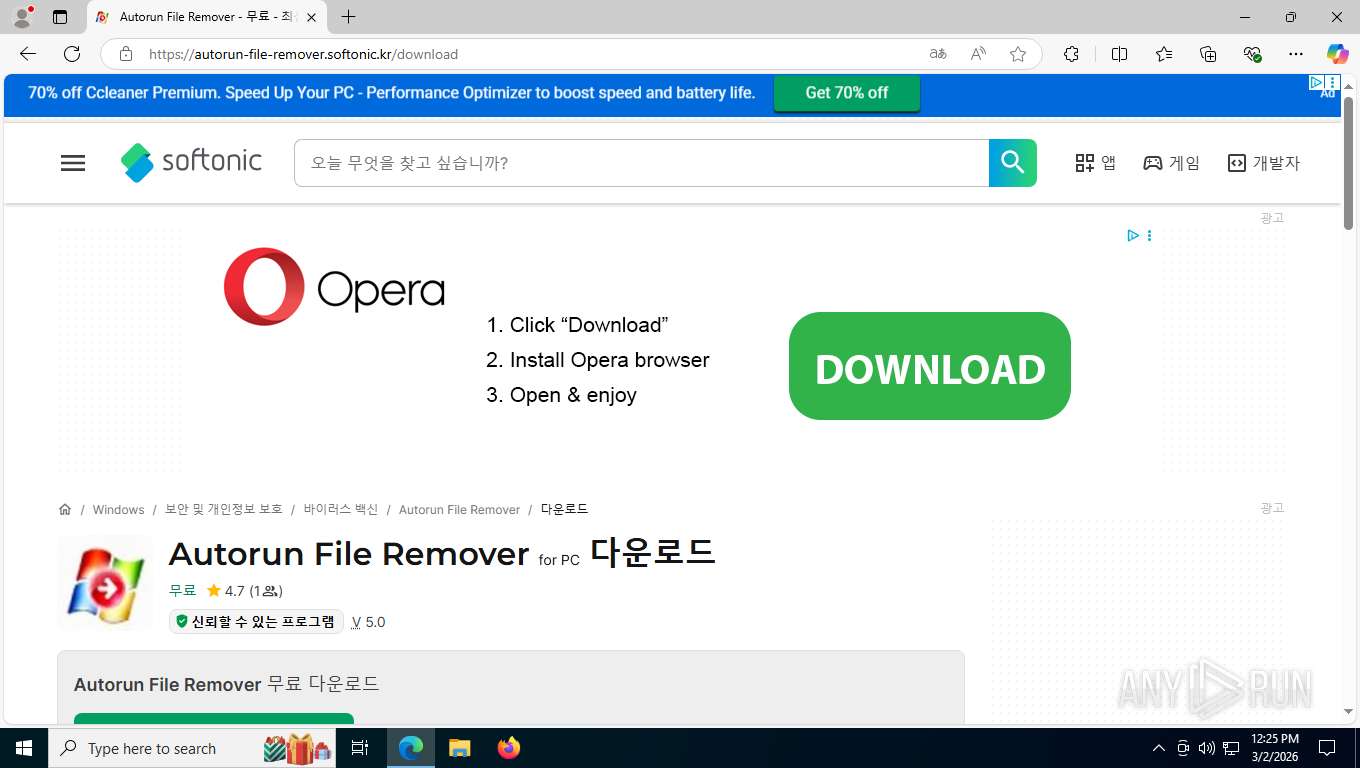Click scrollbar down arrow
The image size is (1360, 768).
point(1348,711)
